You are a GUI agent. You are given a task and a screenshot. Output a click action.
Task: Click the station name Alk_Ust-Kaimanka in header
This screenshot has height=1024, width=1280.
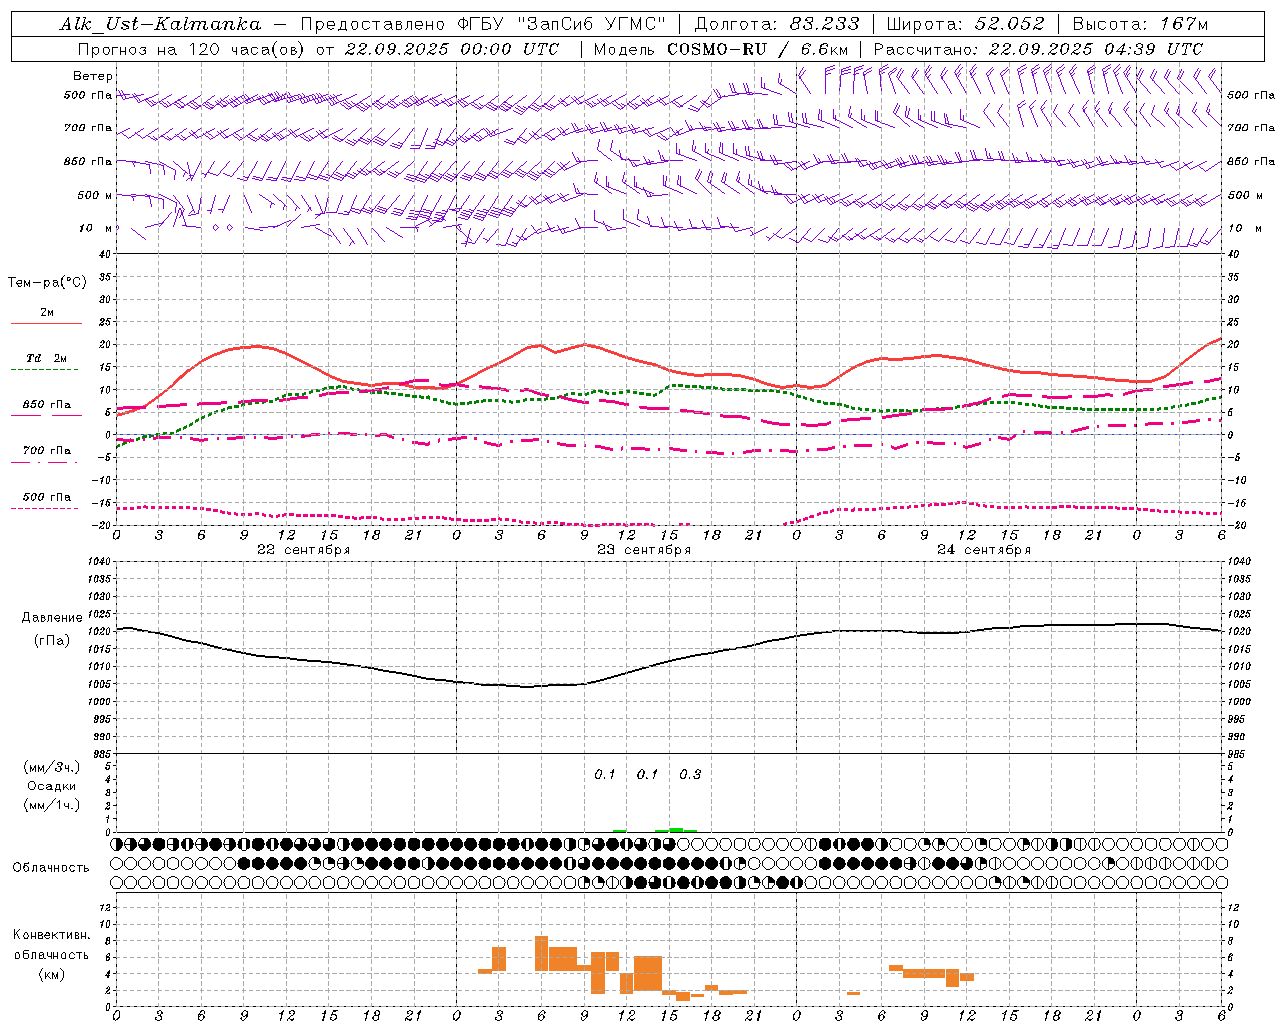(x=160, y=24)
